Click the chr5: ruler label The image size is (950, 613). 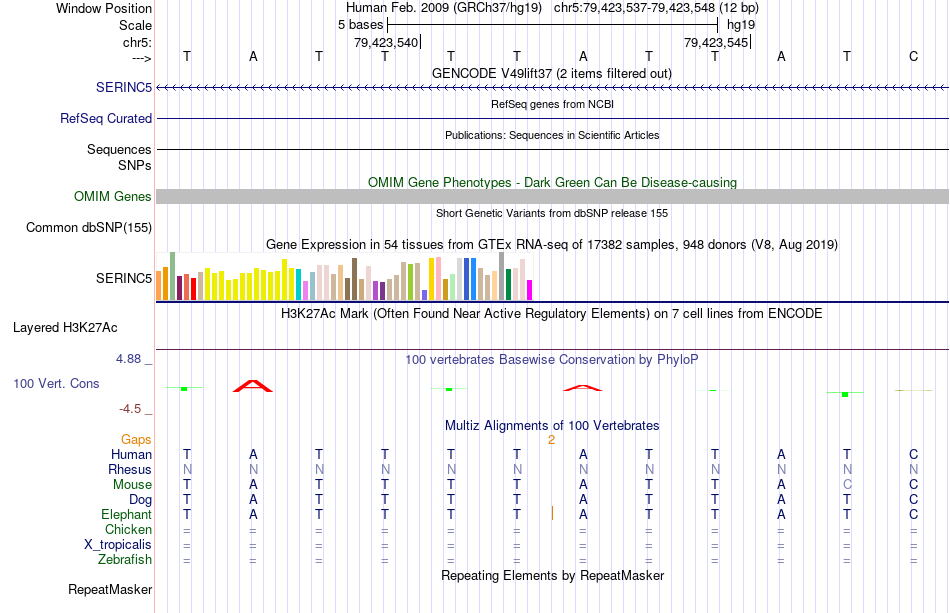(x=137, y=42)
